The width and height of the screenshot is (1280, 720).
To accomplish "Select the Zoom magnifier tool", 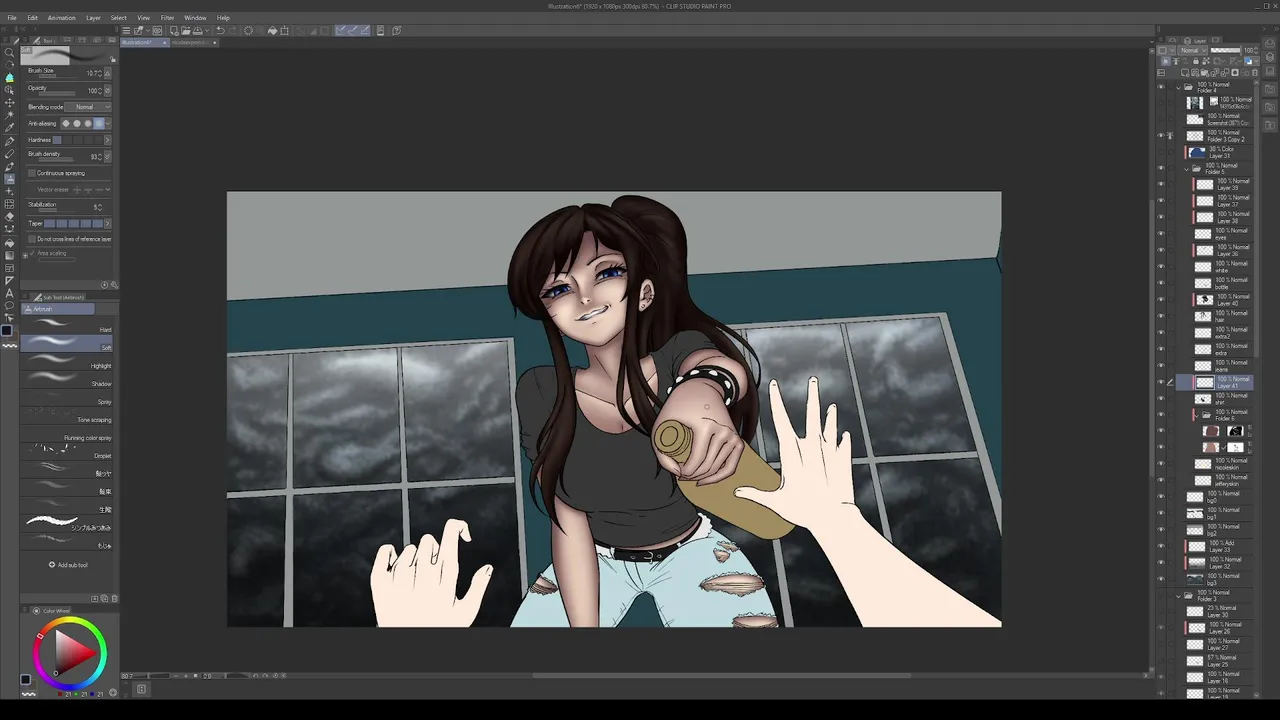I will (8, 52).
